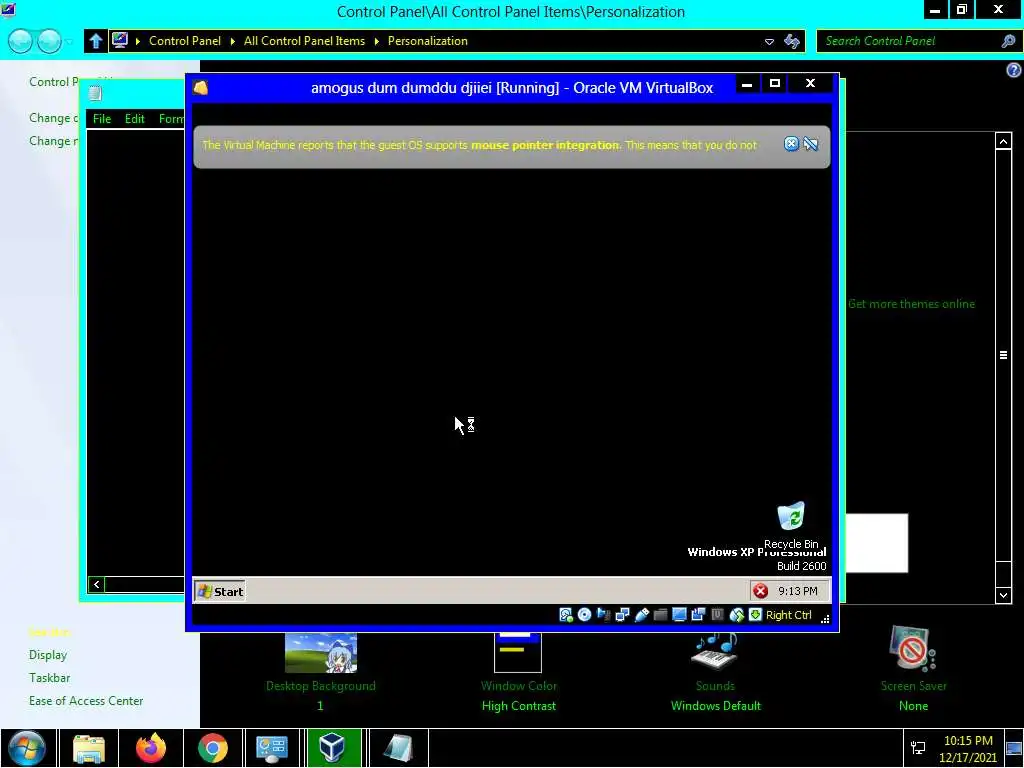Switch to Control Panel taskbar button
This screenshot has width=1024, height=768.
272,748
